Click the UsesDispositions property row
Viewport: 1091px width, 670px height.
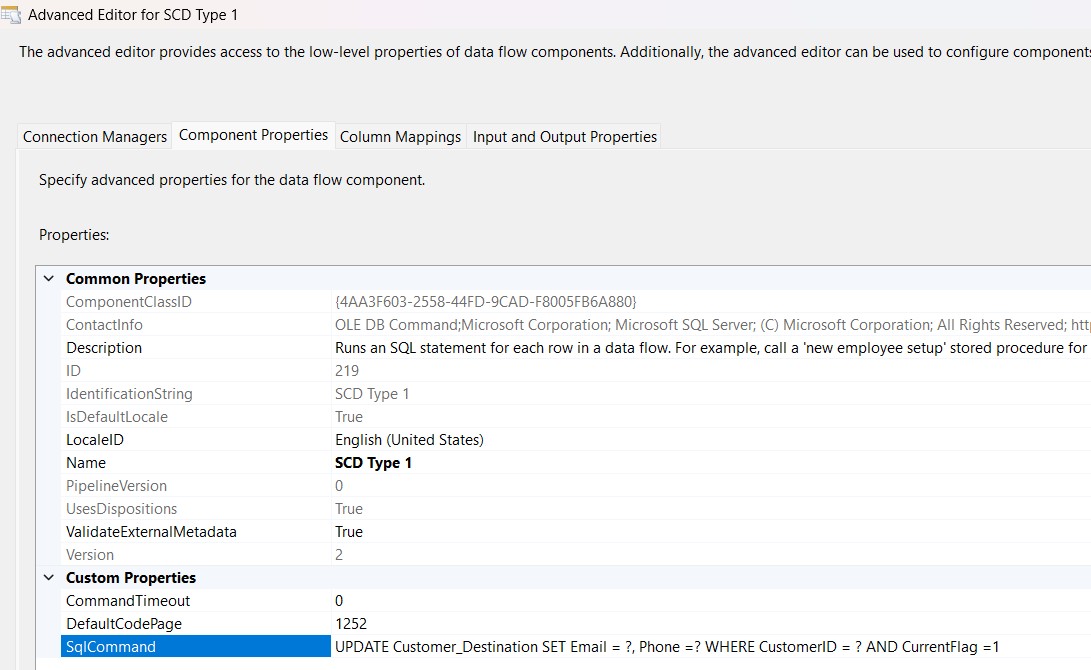coord(121,509)
